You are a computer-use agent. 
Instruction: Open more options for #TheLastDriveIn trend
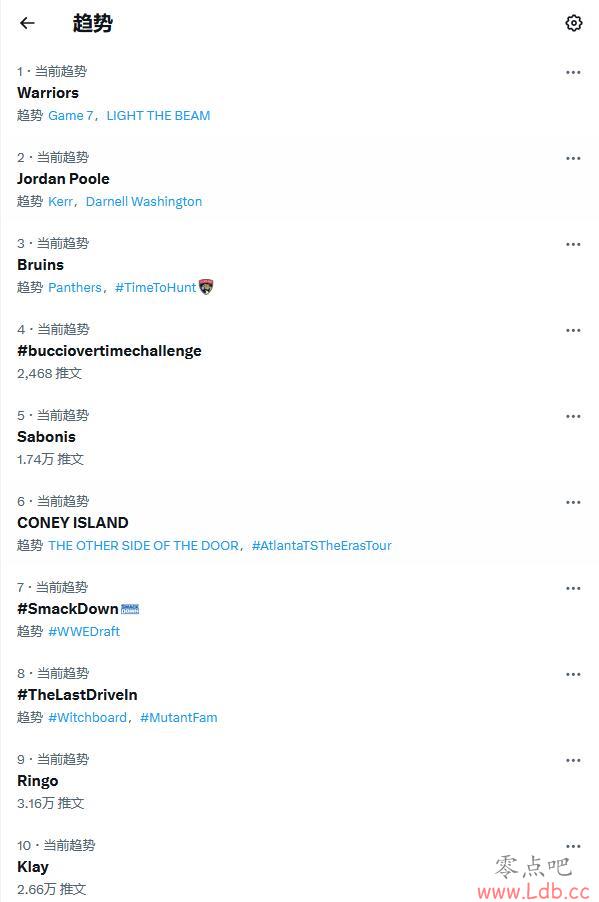[x=573, y=674]
